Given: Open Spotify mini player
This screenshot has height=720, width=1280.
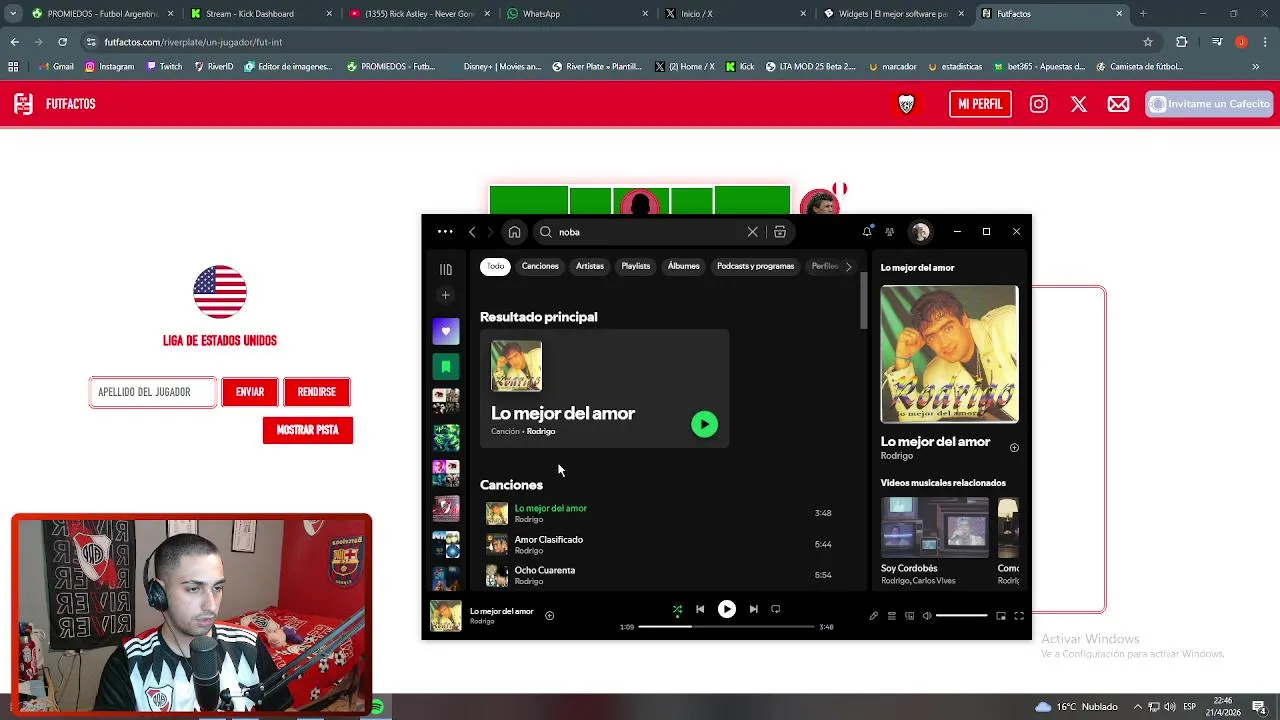Looking at the screenshot, I should pyautogui.click(x=1001, y=616).
